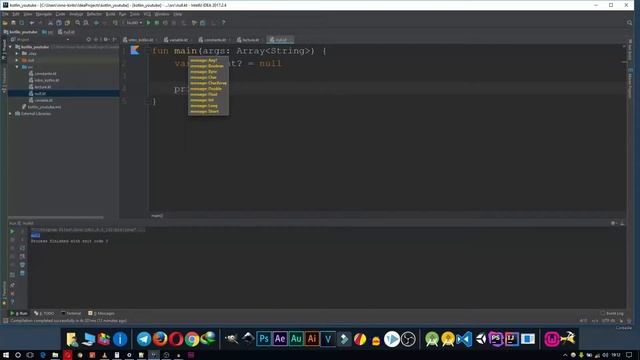Open the Messages bottom tab
The height and width of the screenshot is (360, 640).
click(x=101, y=313)
